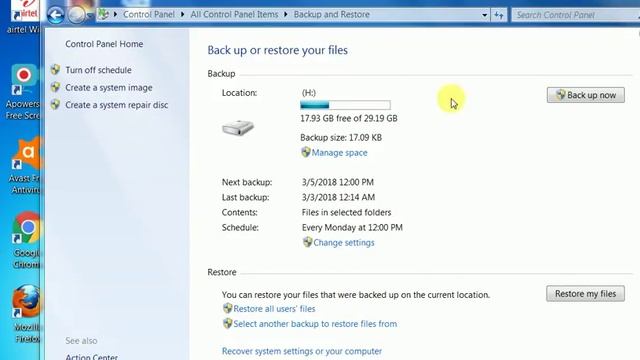This screenshot has height=360, width=640.
Task: Select Backup and Restore breadcrumb
Action: (x=331, y=15)
